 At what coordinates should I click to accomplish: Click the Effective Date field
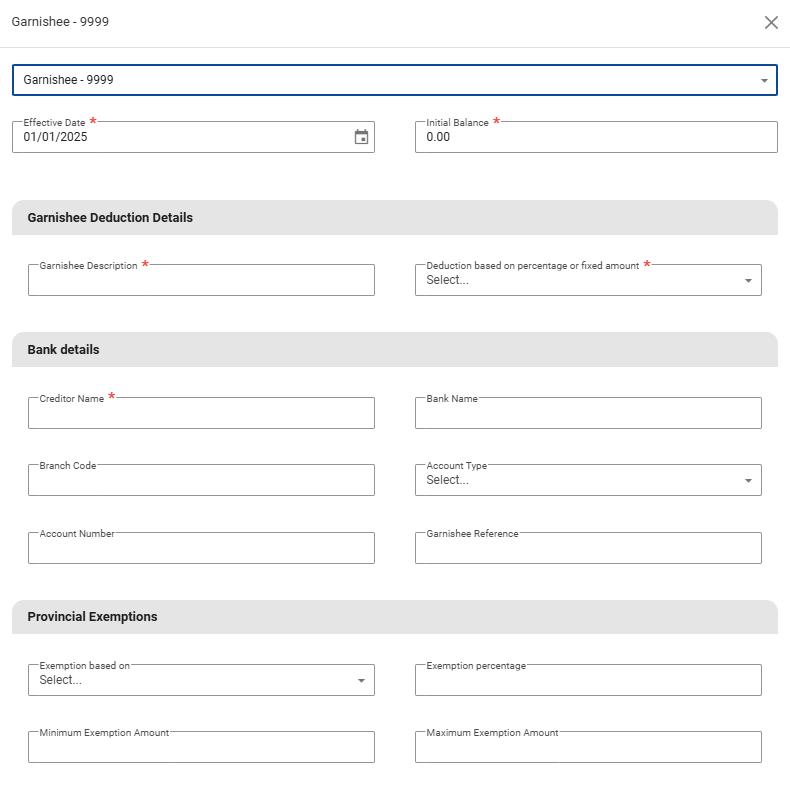tap(180, 138)
